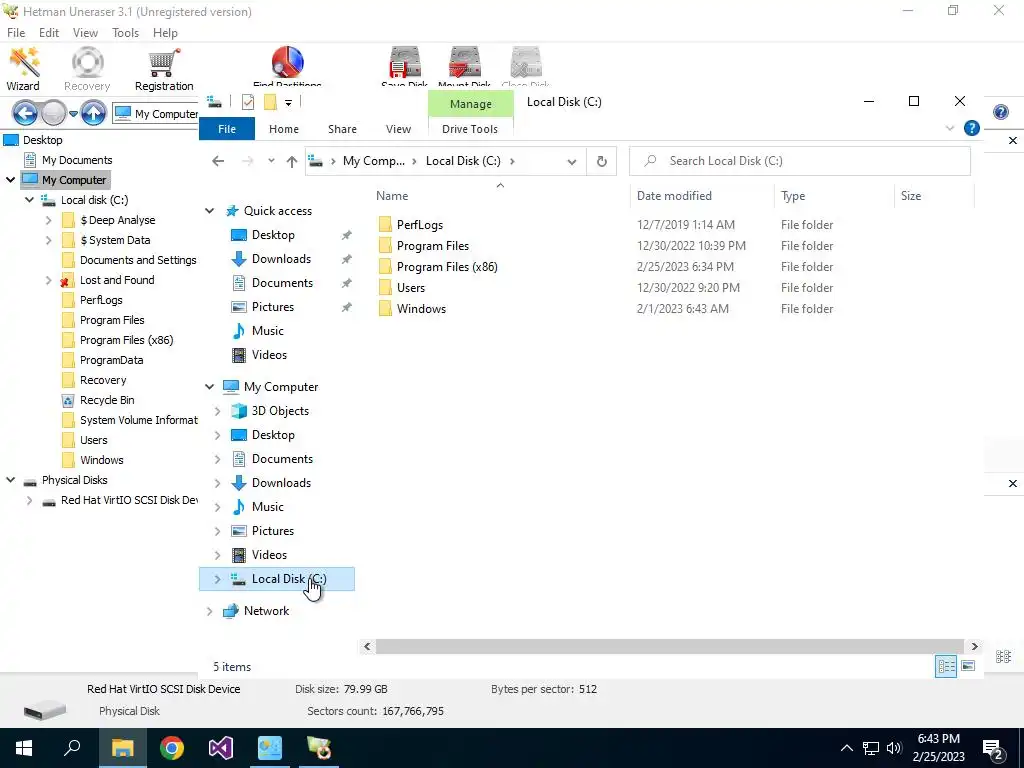Click inside Search Local Disk (C:) box

click(x=799, y=161)
